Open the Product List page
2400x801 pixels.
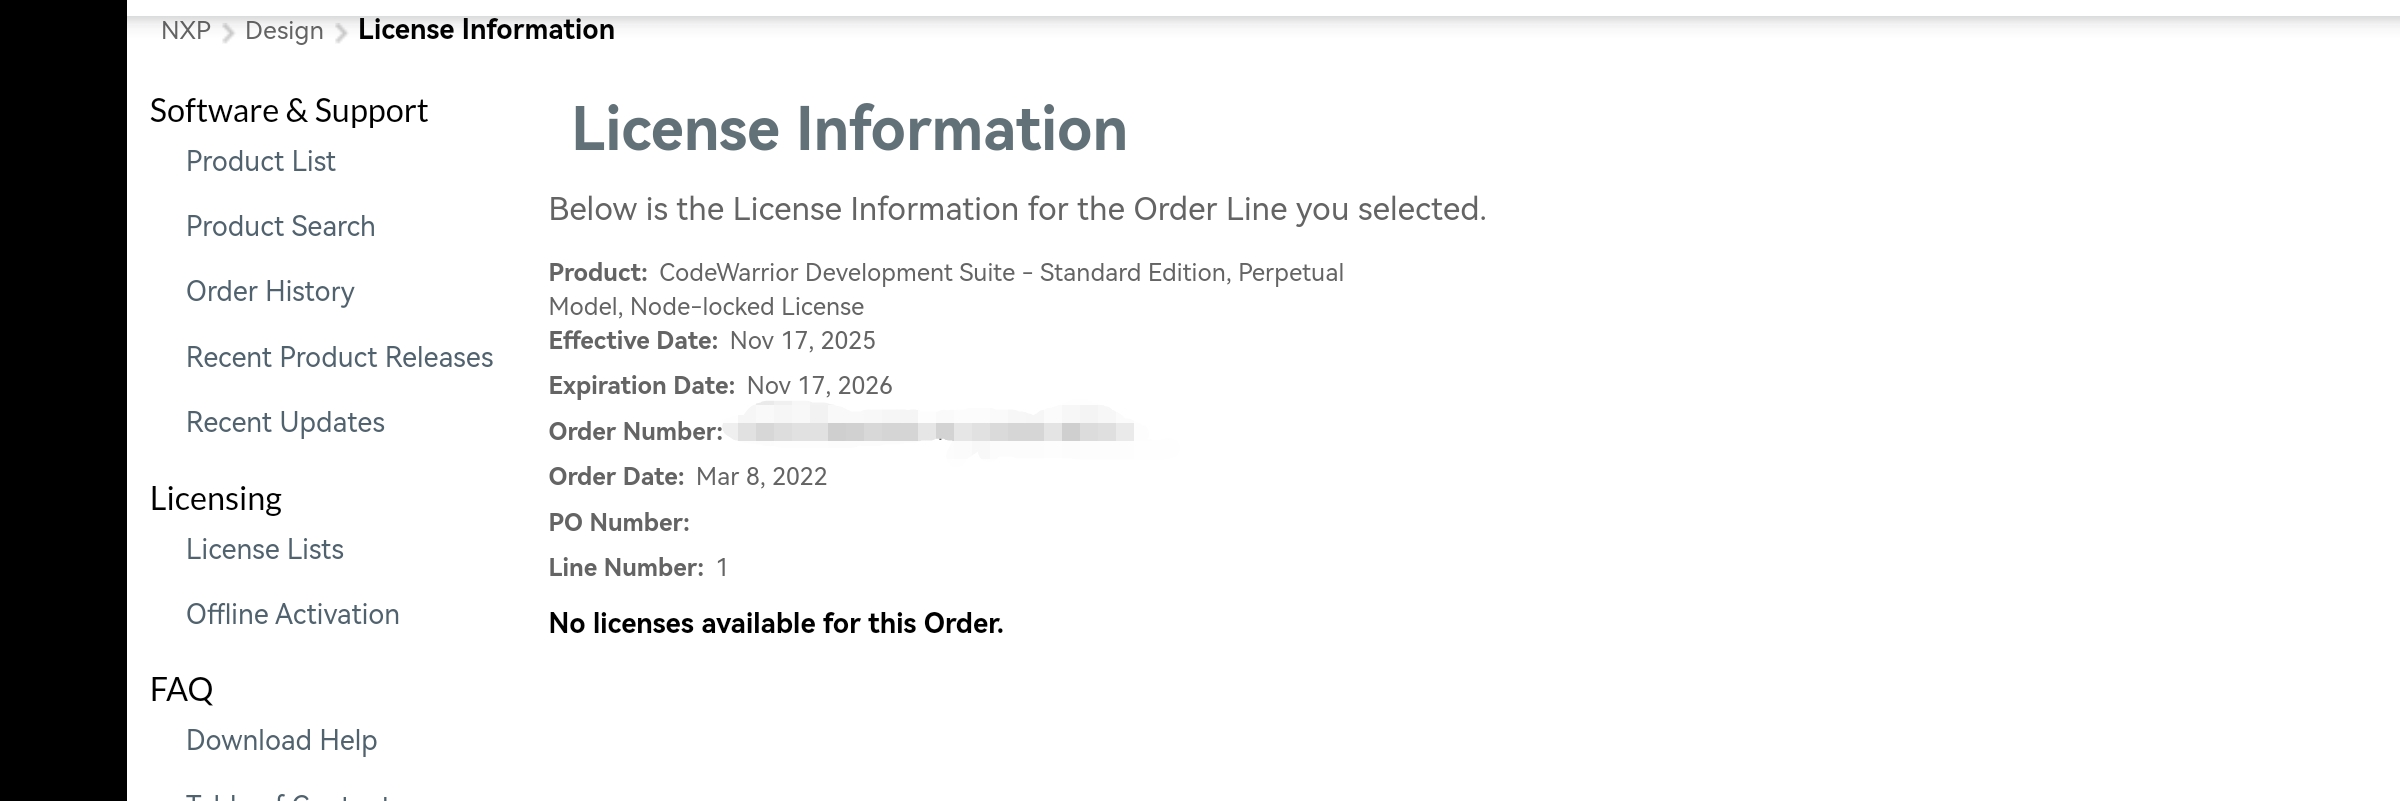click(260, 161)
